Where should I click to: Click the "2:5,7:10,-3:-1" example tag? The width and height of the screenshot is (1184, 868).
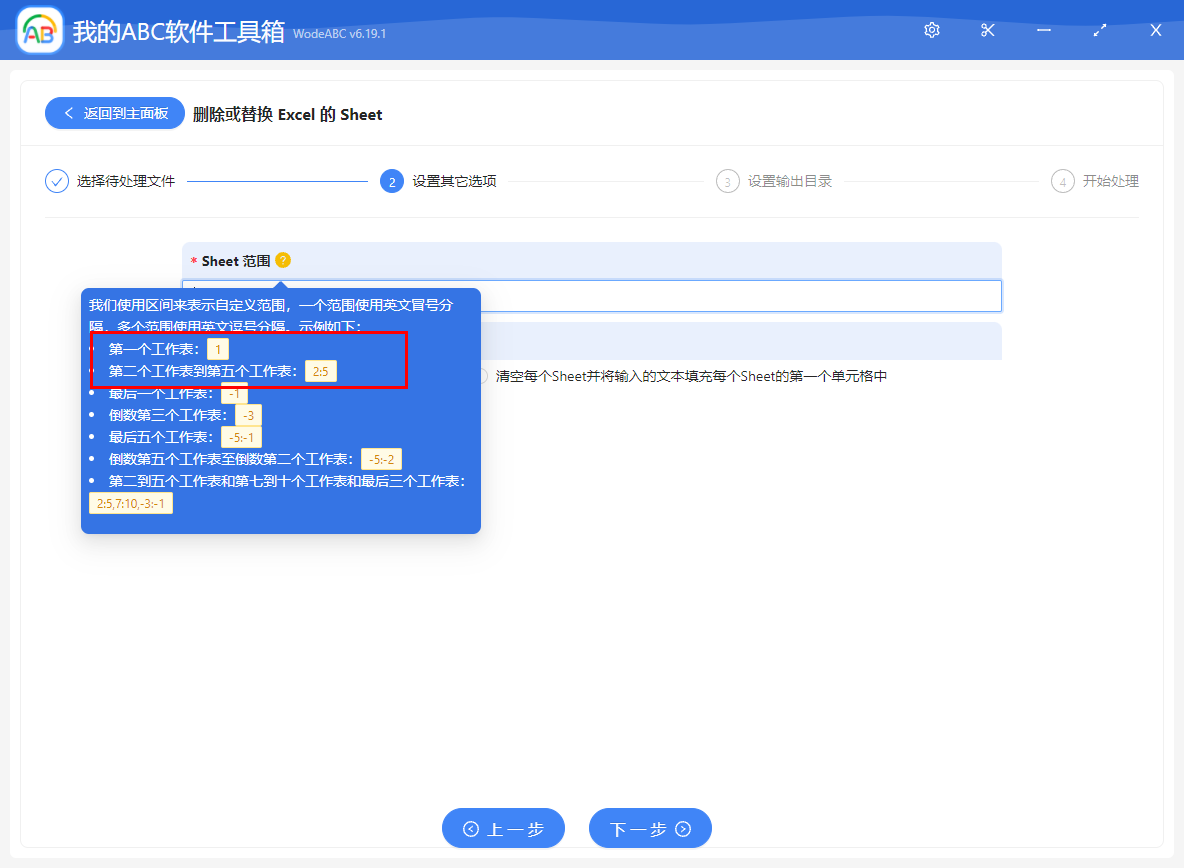click(x=131, y=503)
